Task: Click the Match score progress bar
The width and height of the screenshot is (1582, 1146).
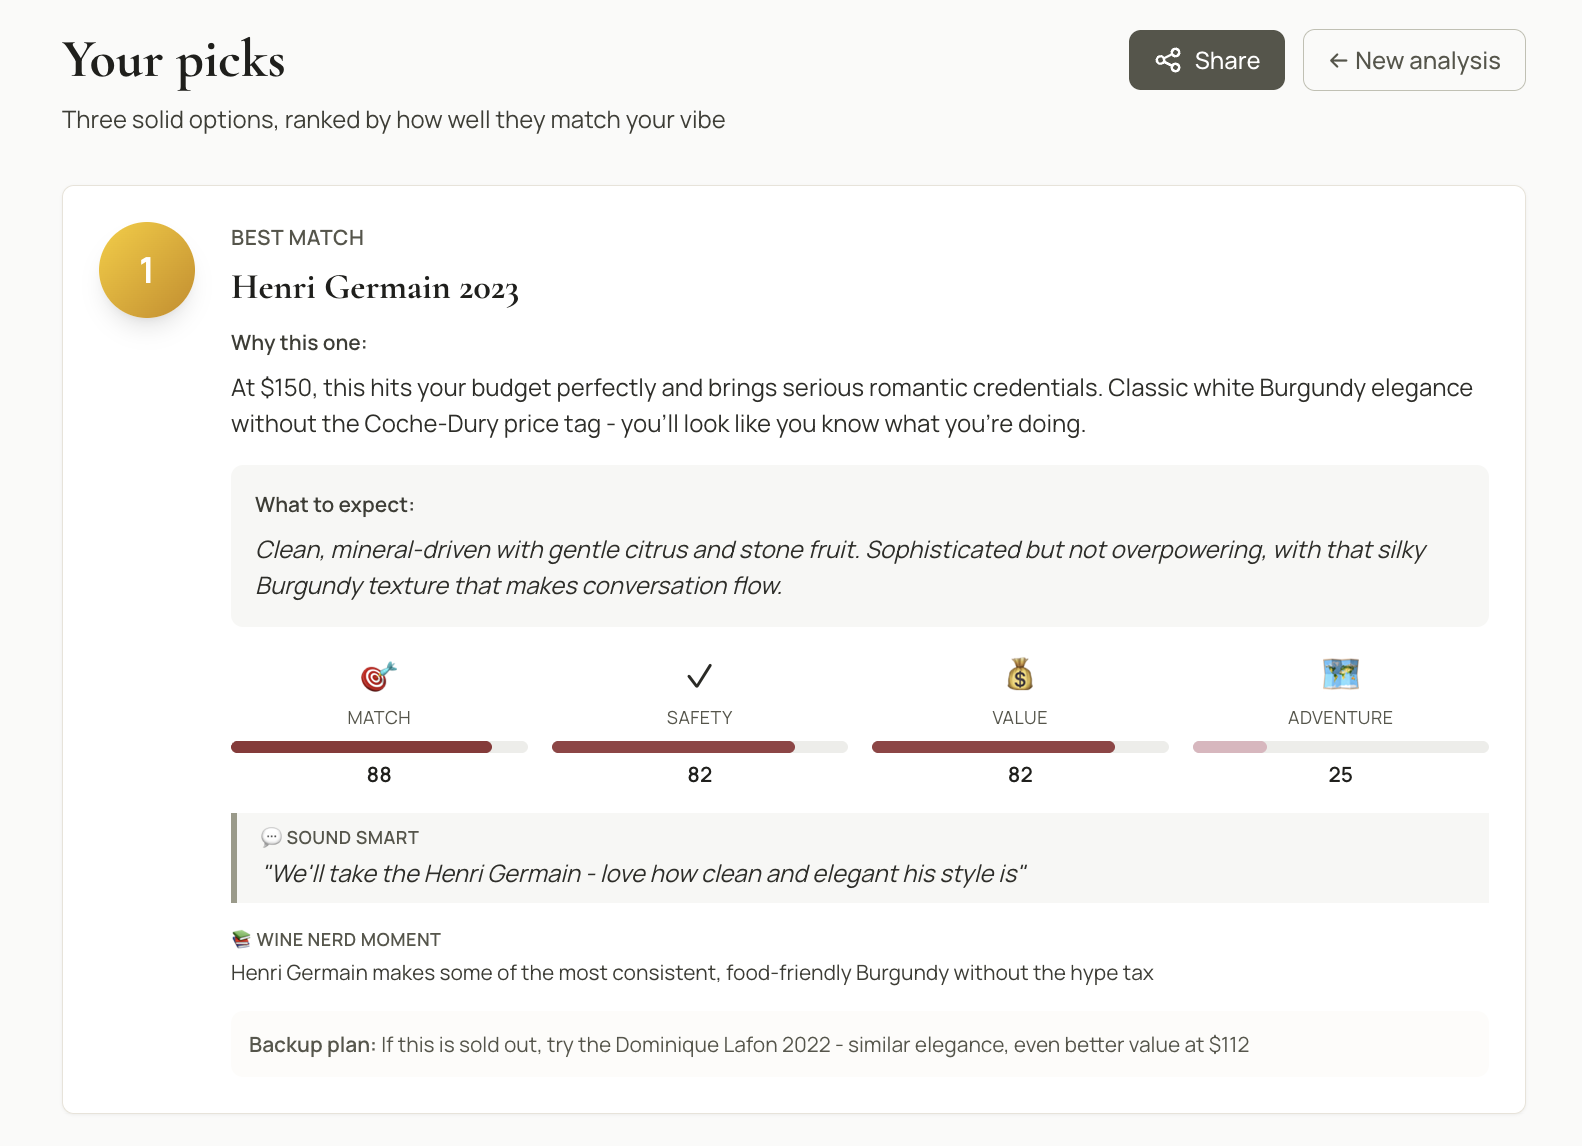Action: (x=379, y=747)
